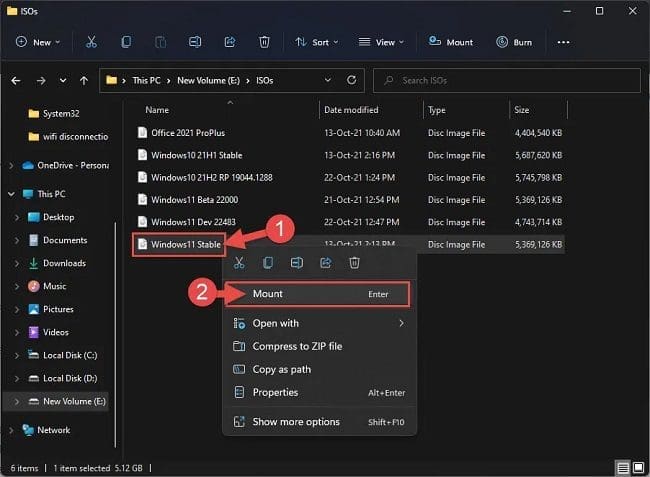
Task: Select the Windows11 Stable file
Action: 186,245
